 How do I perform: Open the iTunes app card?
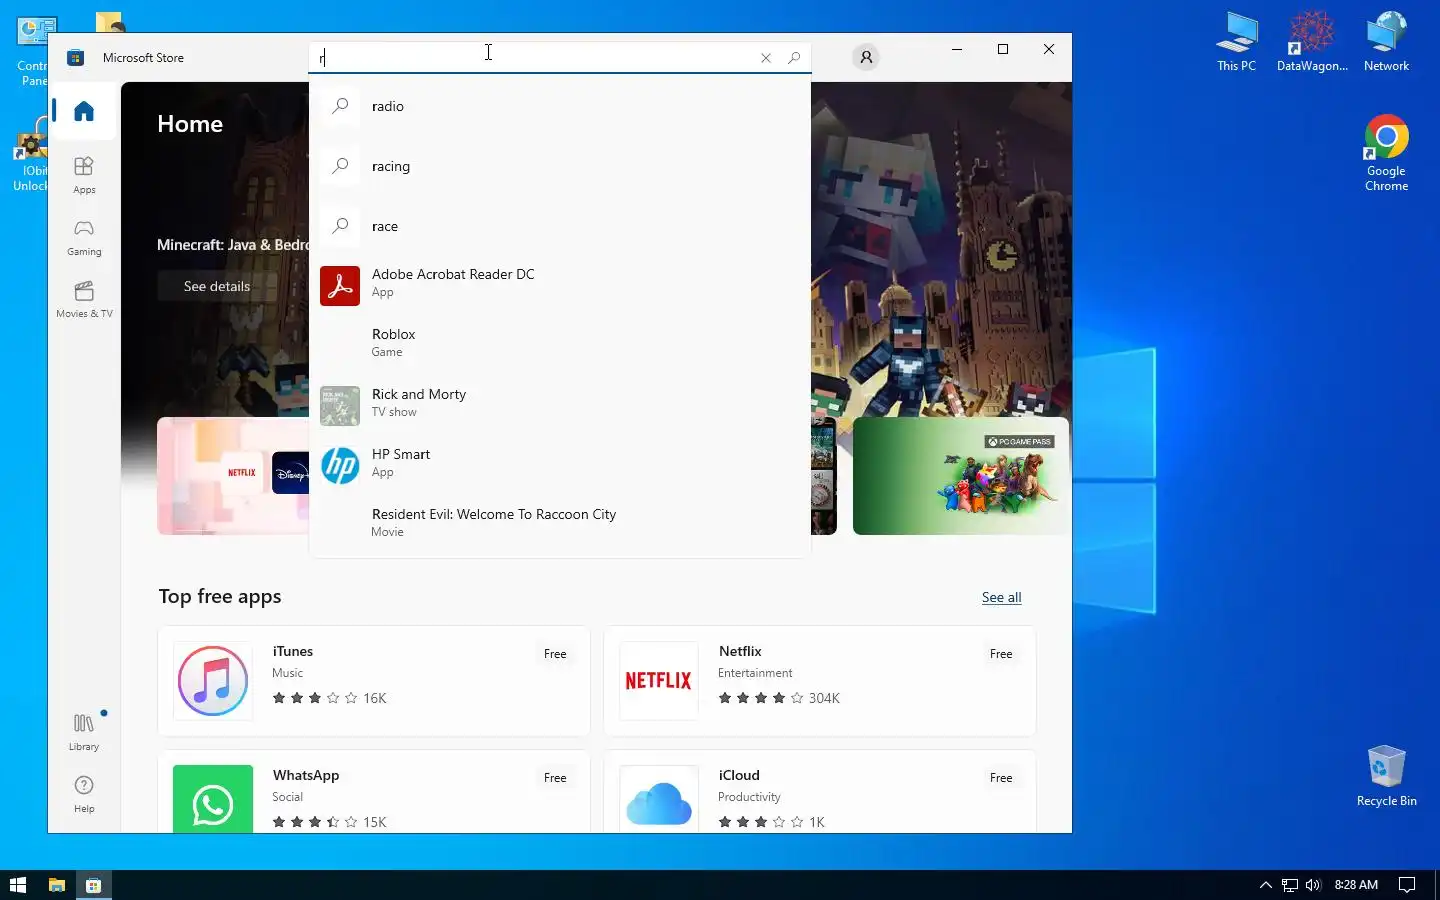374,681
